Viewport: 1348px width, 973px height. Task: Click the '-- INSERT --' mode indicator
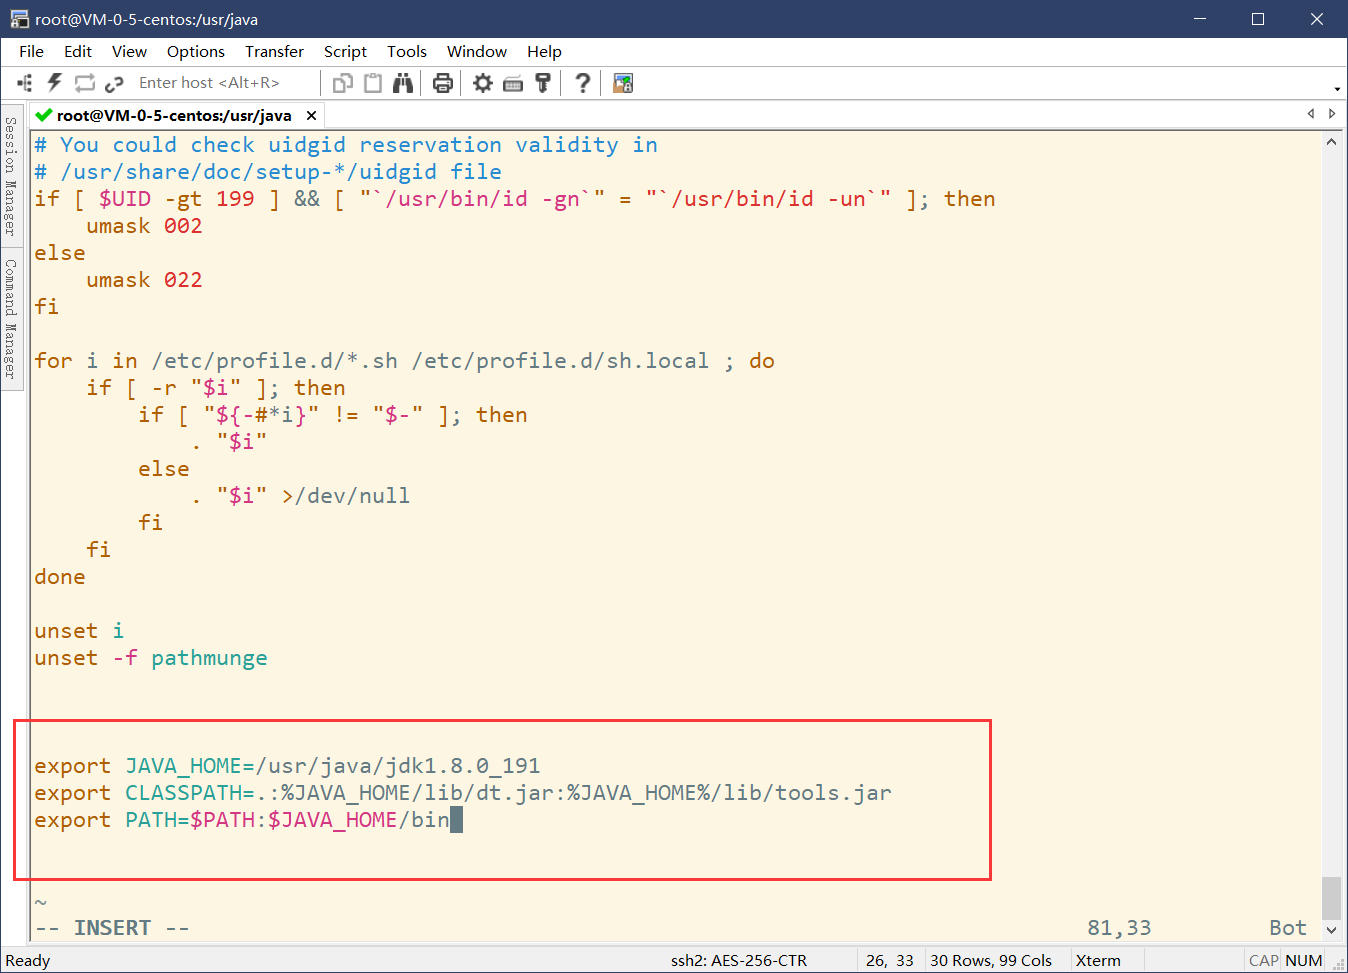(x=112, y=928)
